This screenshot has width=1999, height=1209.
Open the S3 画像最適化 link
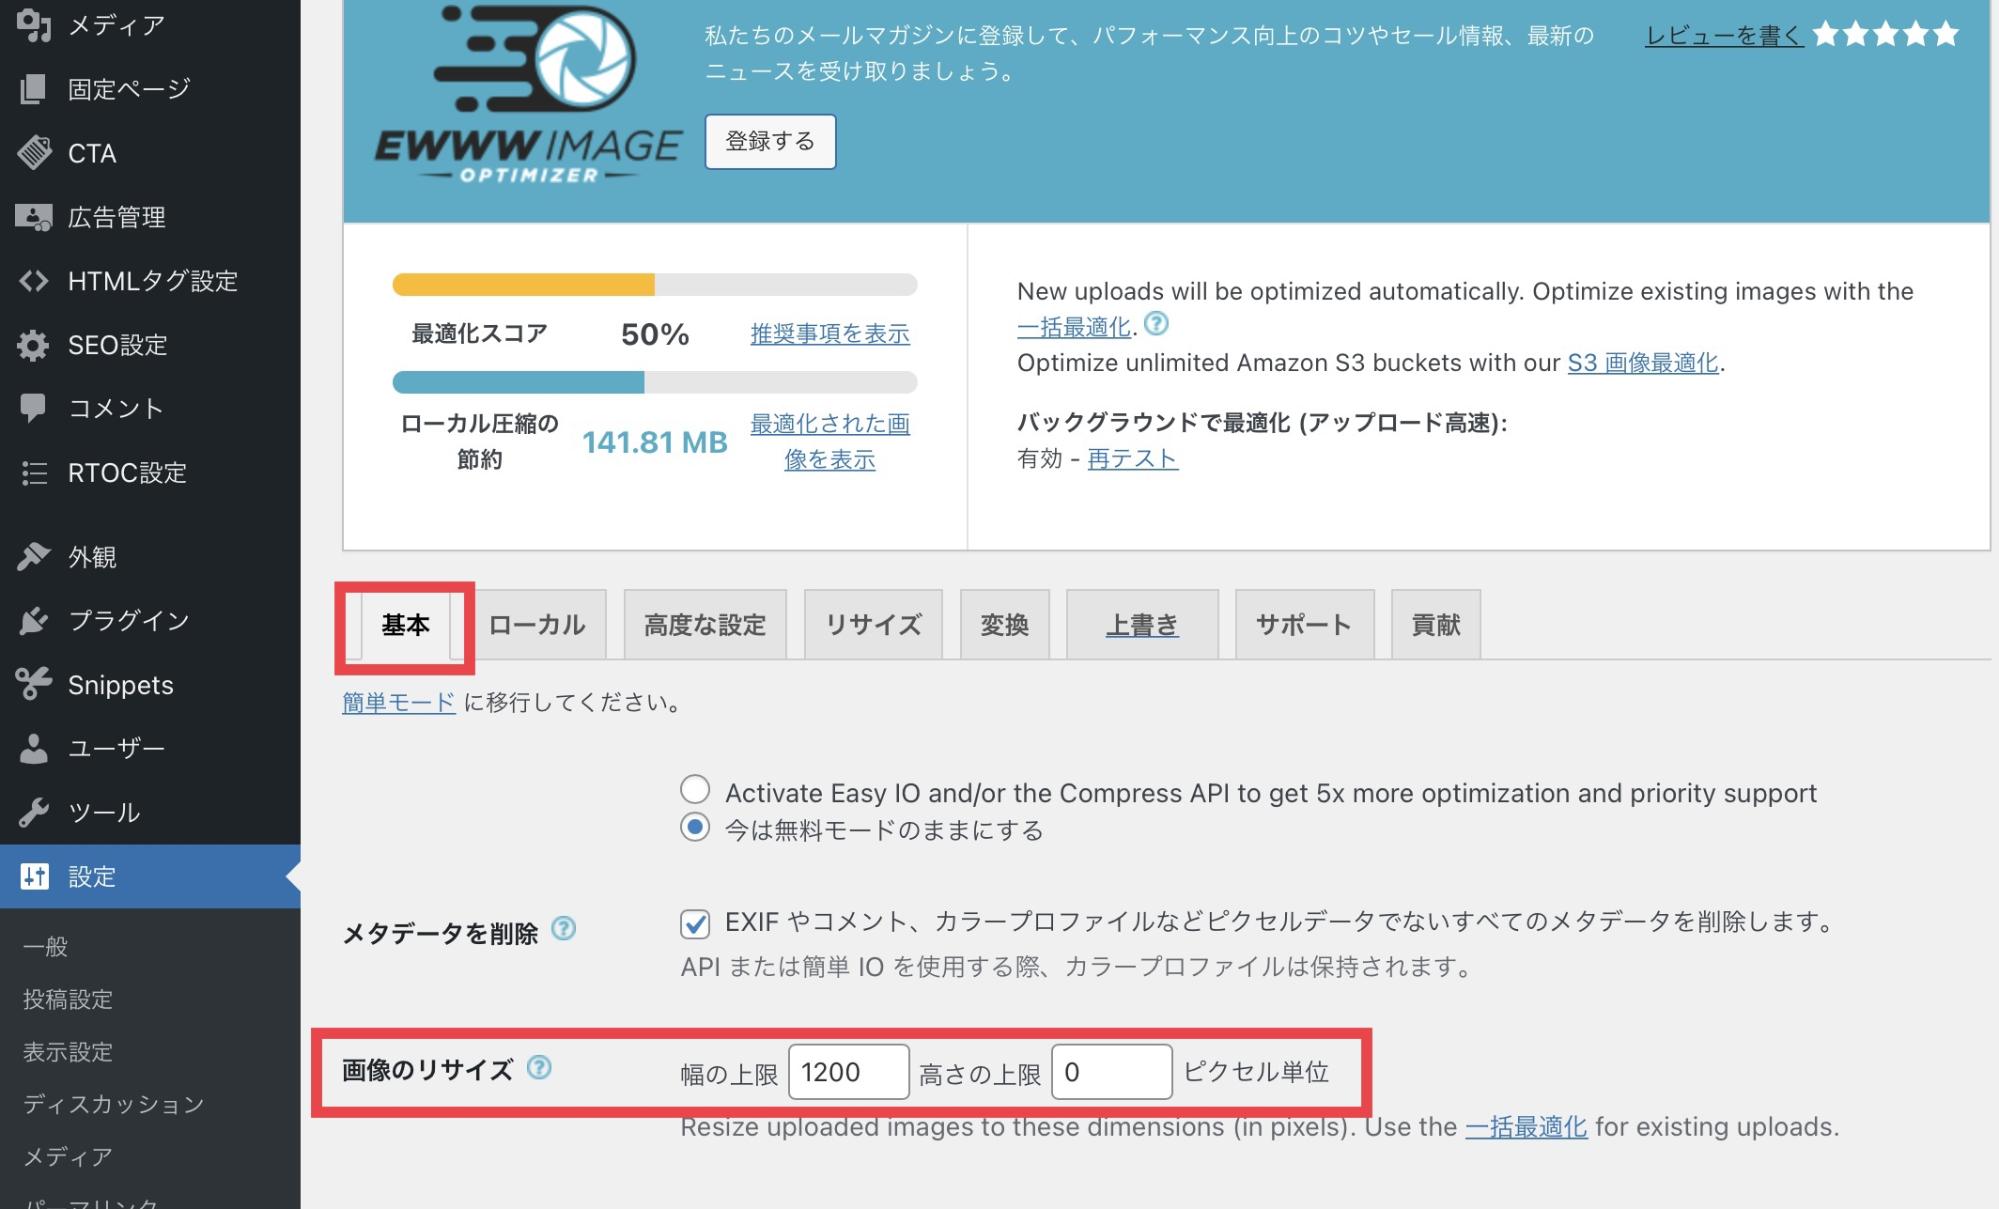pos(1643,363)
